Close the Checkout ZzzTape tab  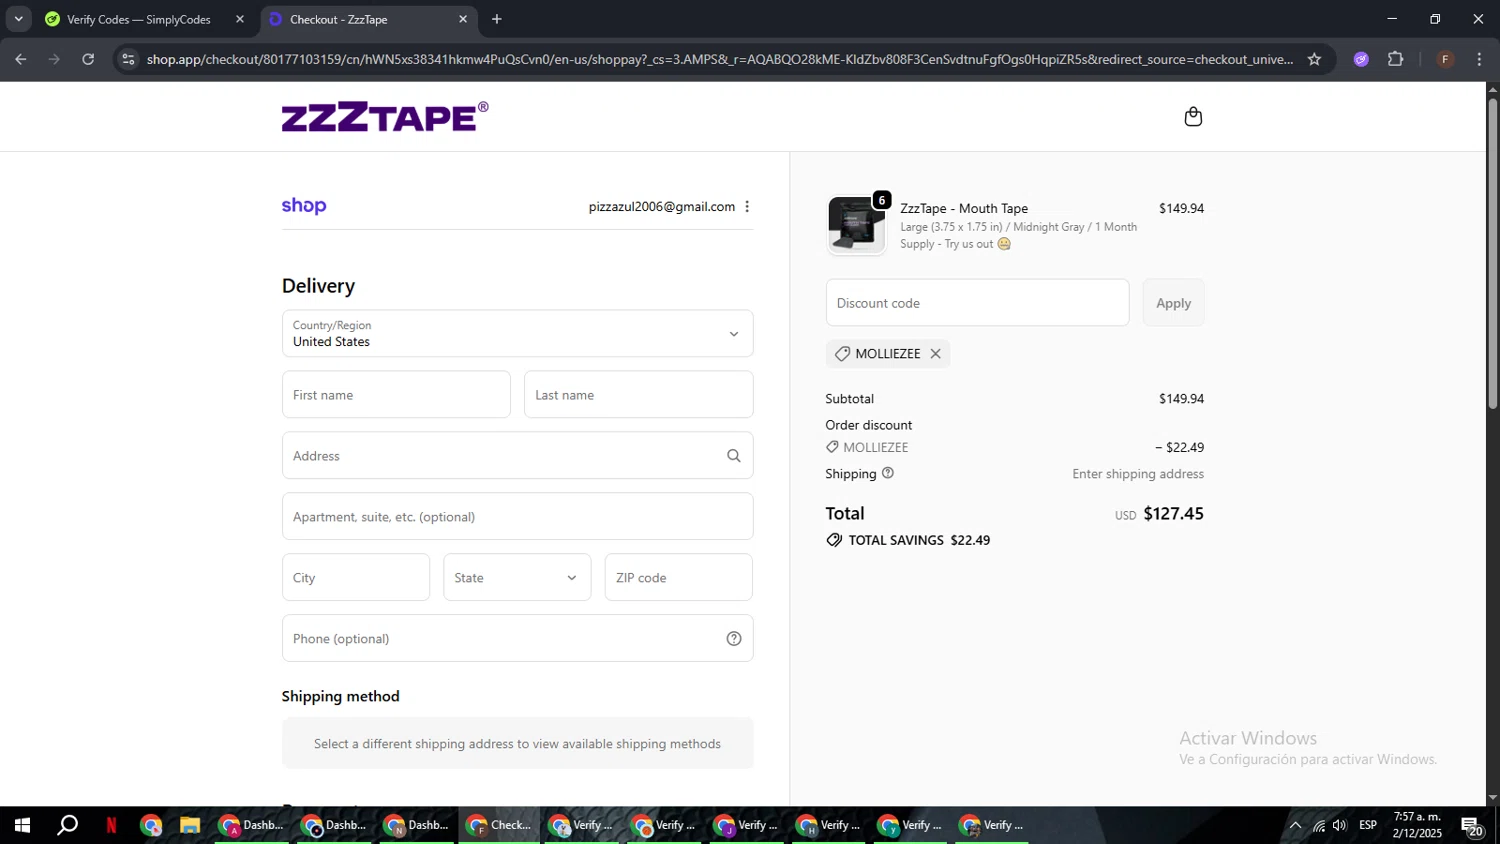462,19
